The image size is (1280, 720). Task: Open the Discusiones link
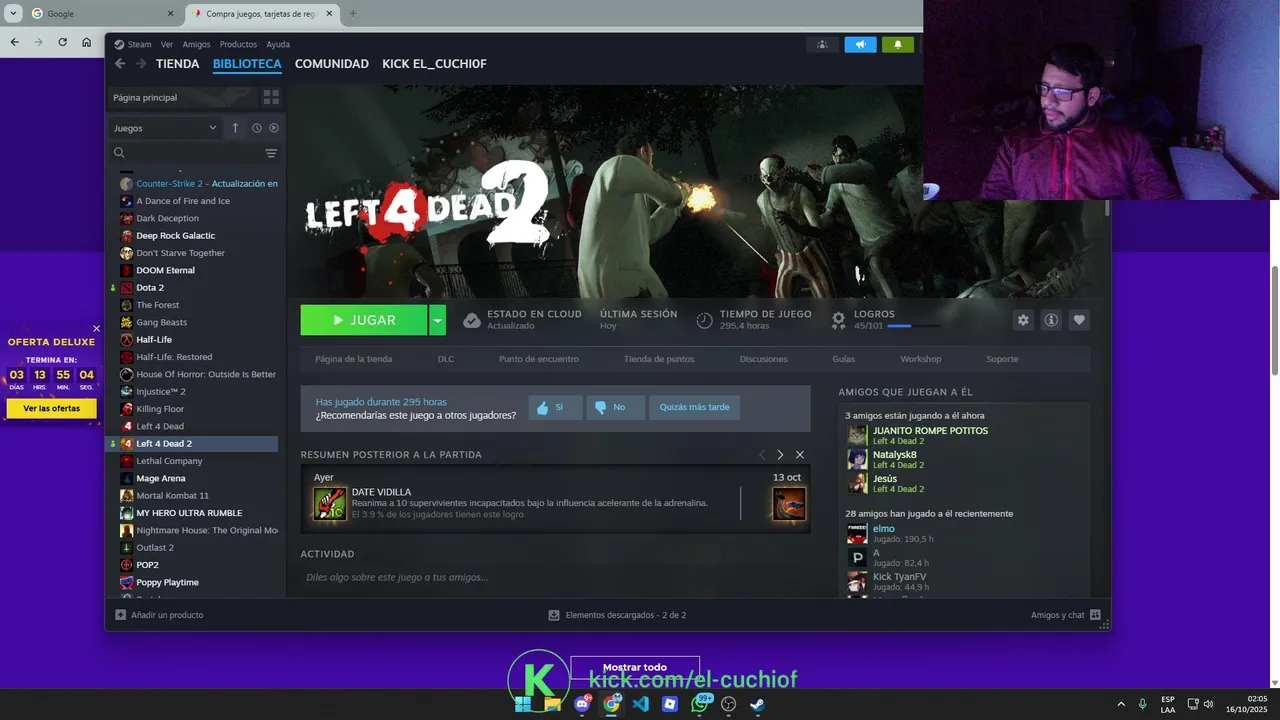pyautogui.click(x=763, y=359)
